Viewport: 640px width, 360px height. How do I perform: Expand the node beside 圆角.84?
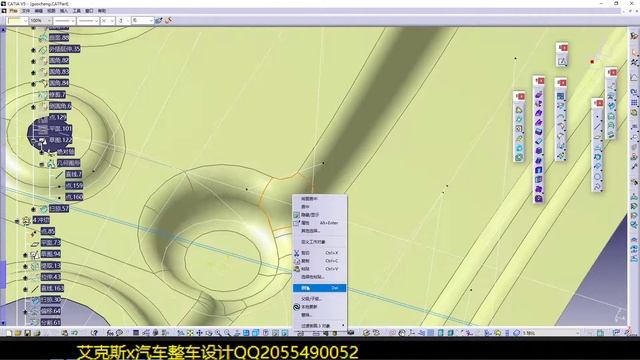pos(33,84)
